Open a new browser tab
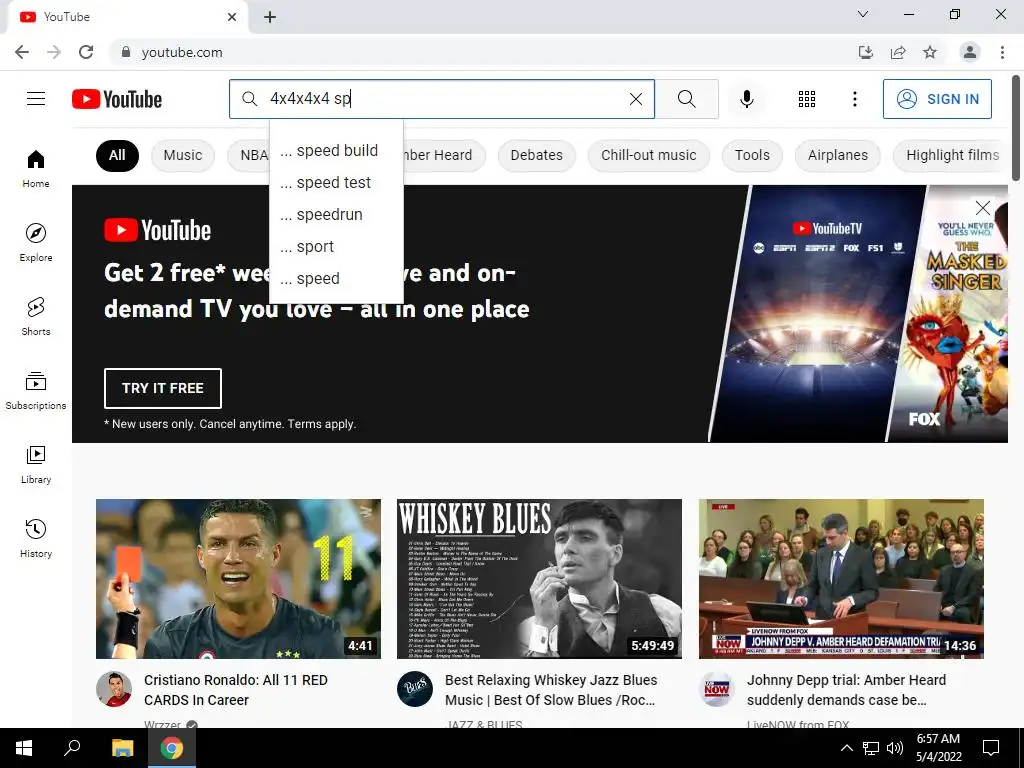The image size is (1024, 768). (x=270, y=17)
